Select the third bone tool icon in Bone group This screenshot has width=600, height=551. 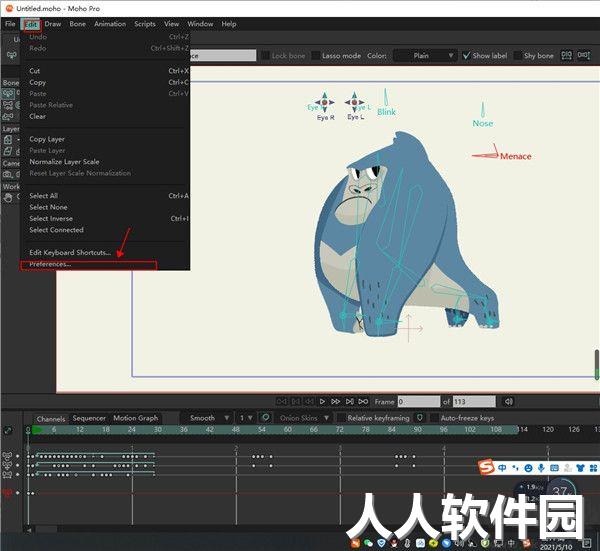point(8,116)
